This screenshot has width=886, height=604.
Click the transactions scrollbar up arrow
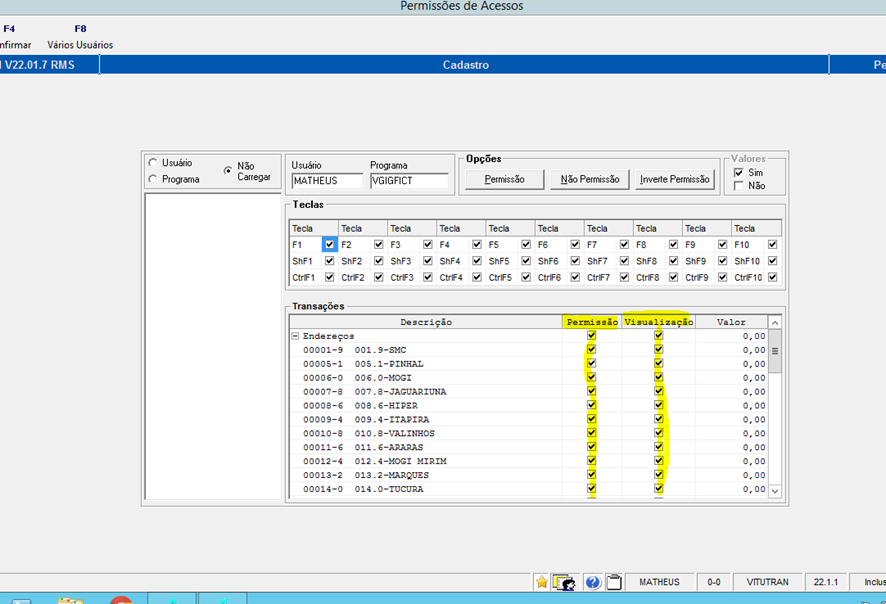click(775, 323)
